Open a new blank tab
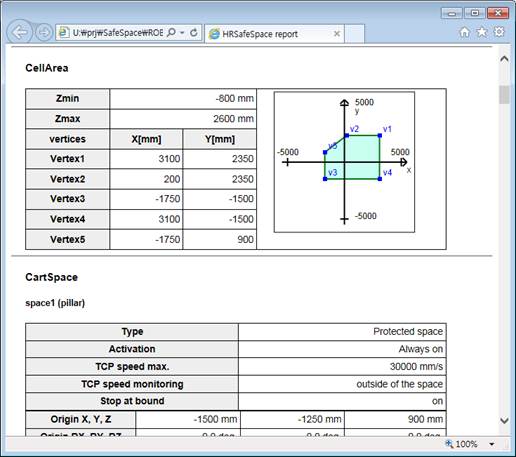Screen dimensions: 516x457 pyautogui.click(x=354, y=34)
